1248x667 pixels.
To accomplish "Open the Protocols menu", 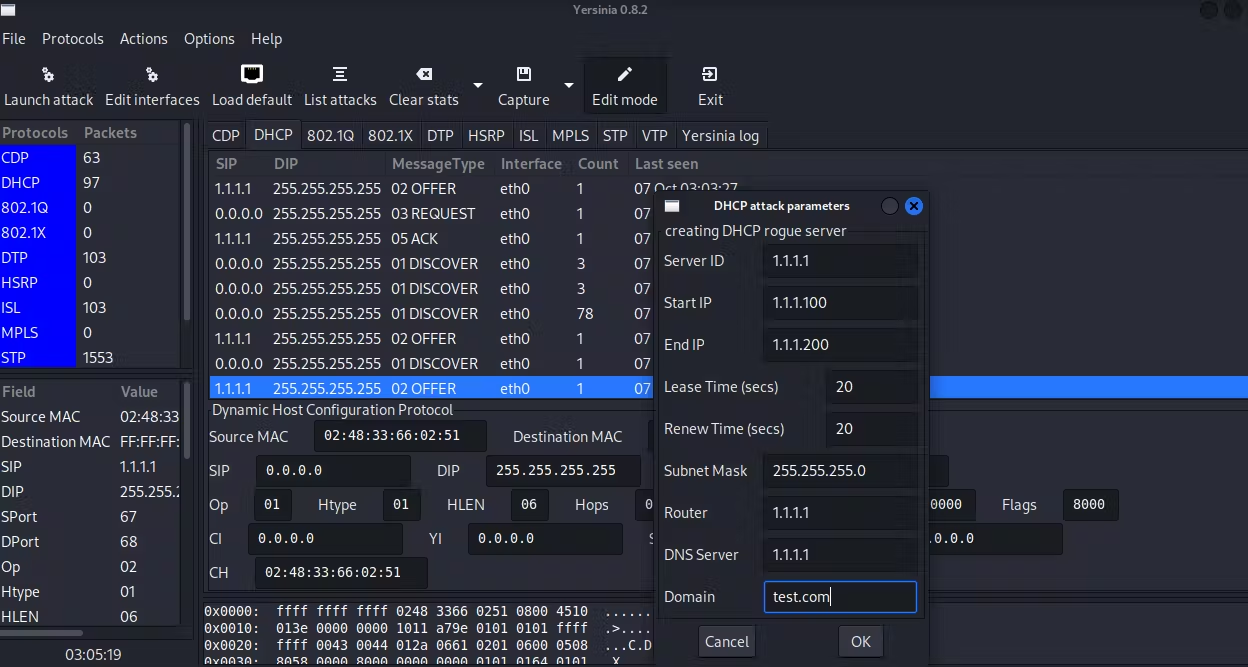I will (72, 39).
